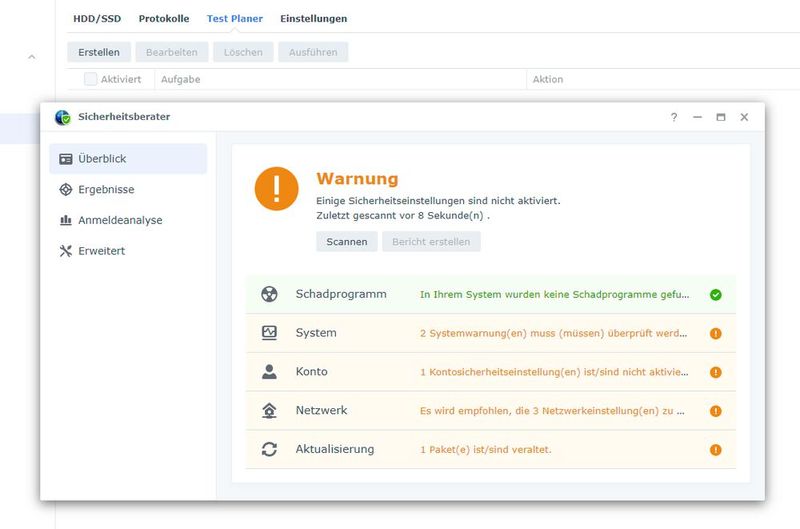
Task: Click the orange warning status in Konto row
Action: tap(716, 372)
